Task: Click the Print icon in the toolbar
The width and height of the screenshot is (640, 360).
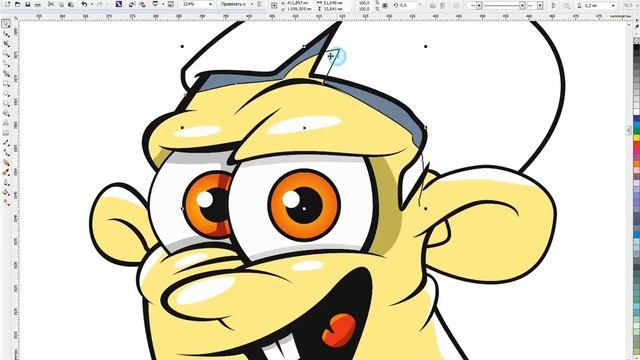Action: click(37, 4)
